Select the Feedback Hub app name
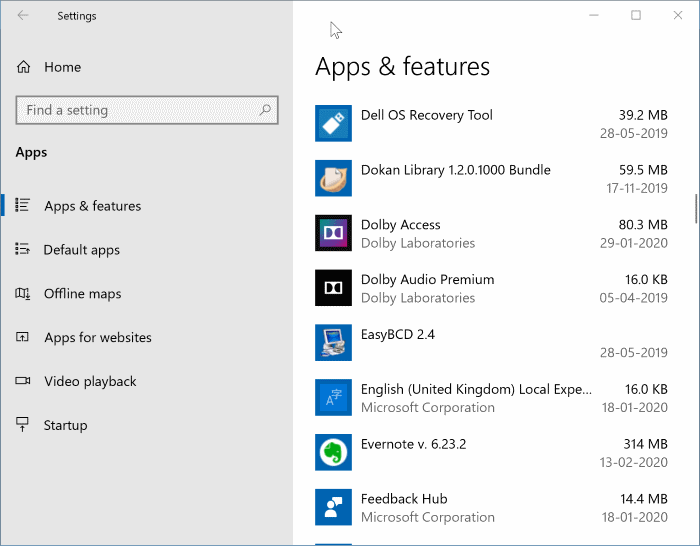The height and width of the screenshot is (546, 700). (404, 499)
